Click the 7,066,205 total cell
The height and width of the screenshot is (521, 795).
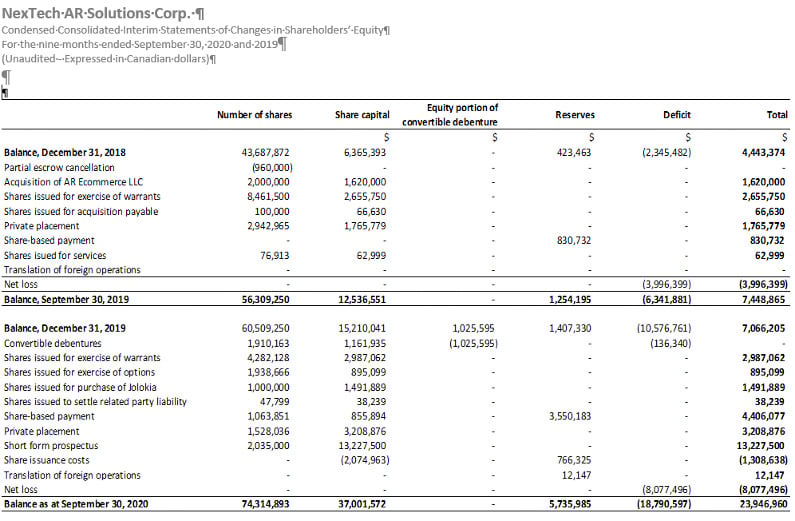pos(763,328)
